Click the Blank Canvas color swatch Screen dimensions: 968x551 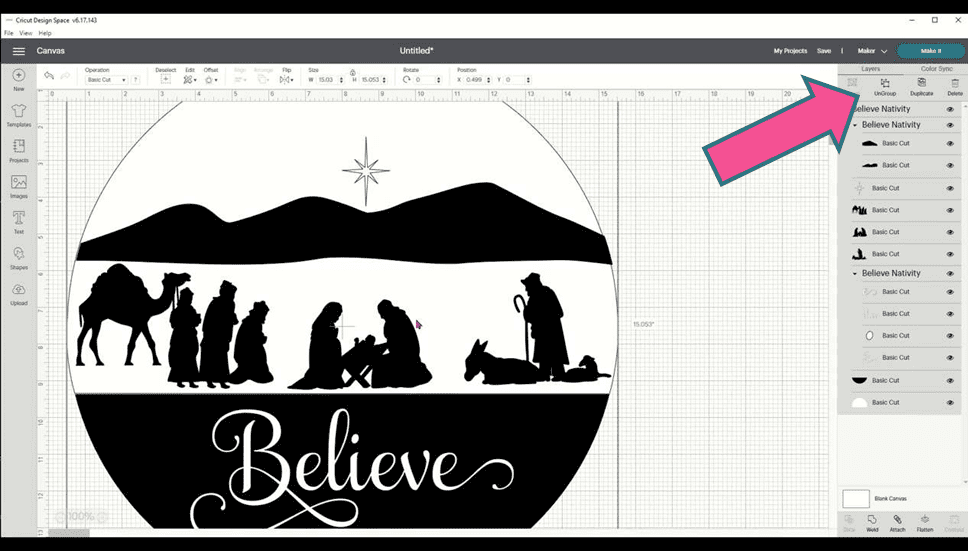point(856,499)
